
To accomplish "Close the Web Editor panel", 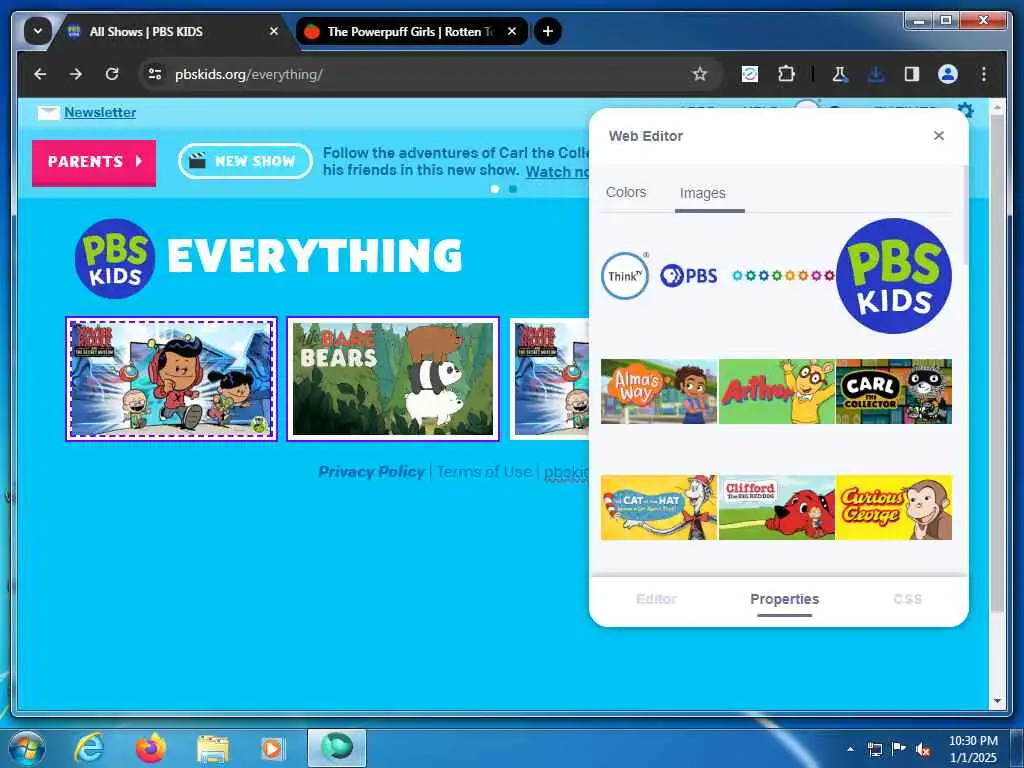I will point(939,135).
